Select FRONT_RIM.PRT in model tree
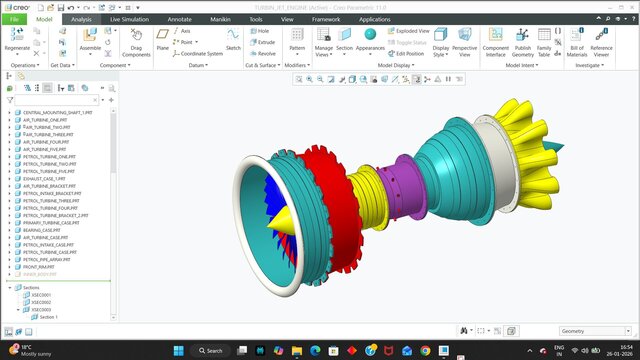Image resolution: width=640 pixels, height=360 pixels. 38,267
